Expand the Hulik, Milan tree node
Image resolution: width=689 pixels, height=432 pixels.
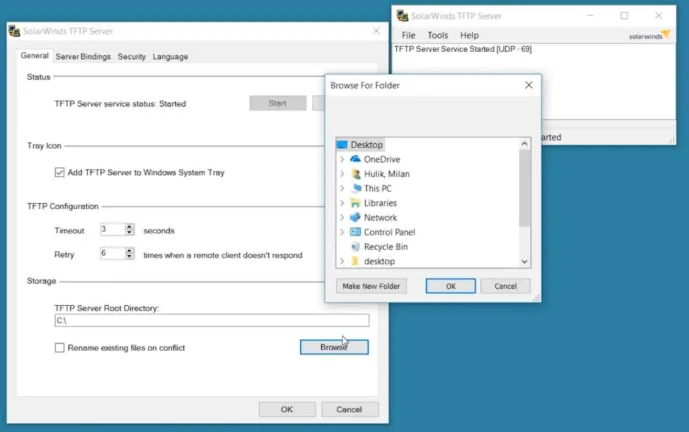pos(342,174)
